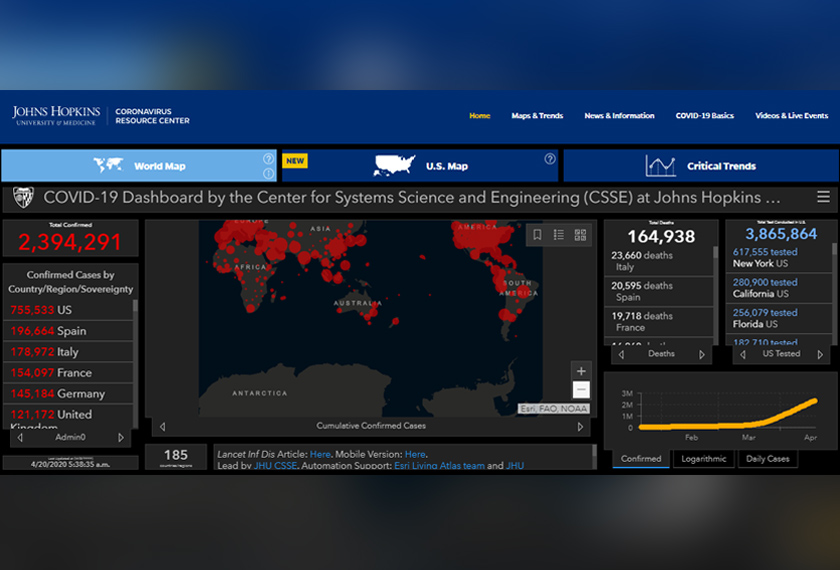Zoom in the map with plus button
The height and width of the screenshot is (570, 840).
point(581,371)
